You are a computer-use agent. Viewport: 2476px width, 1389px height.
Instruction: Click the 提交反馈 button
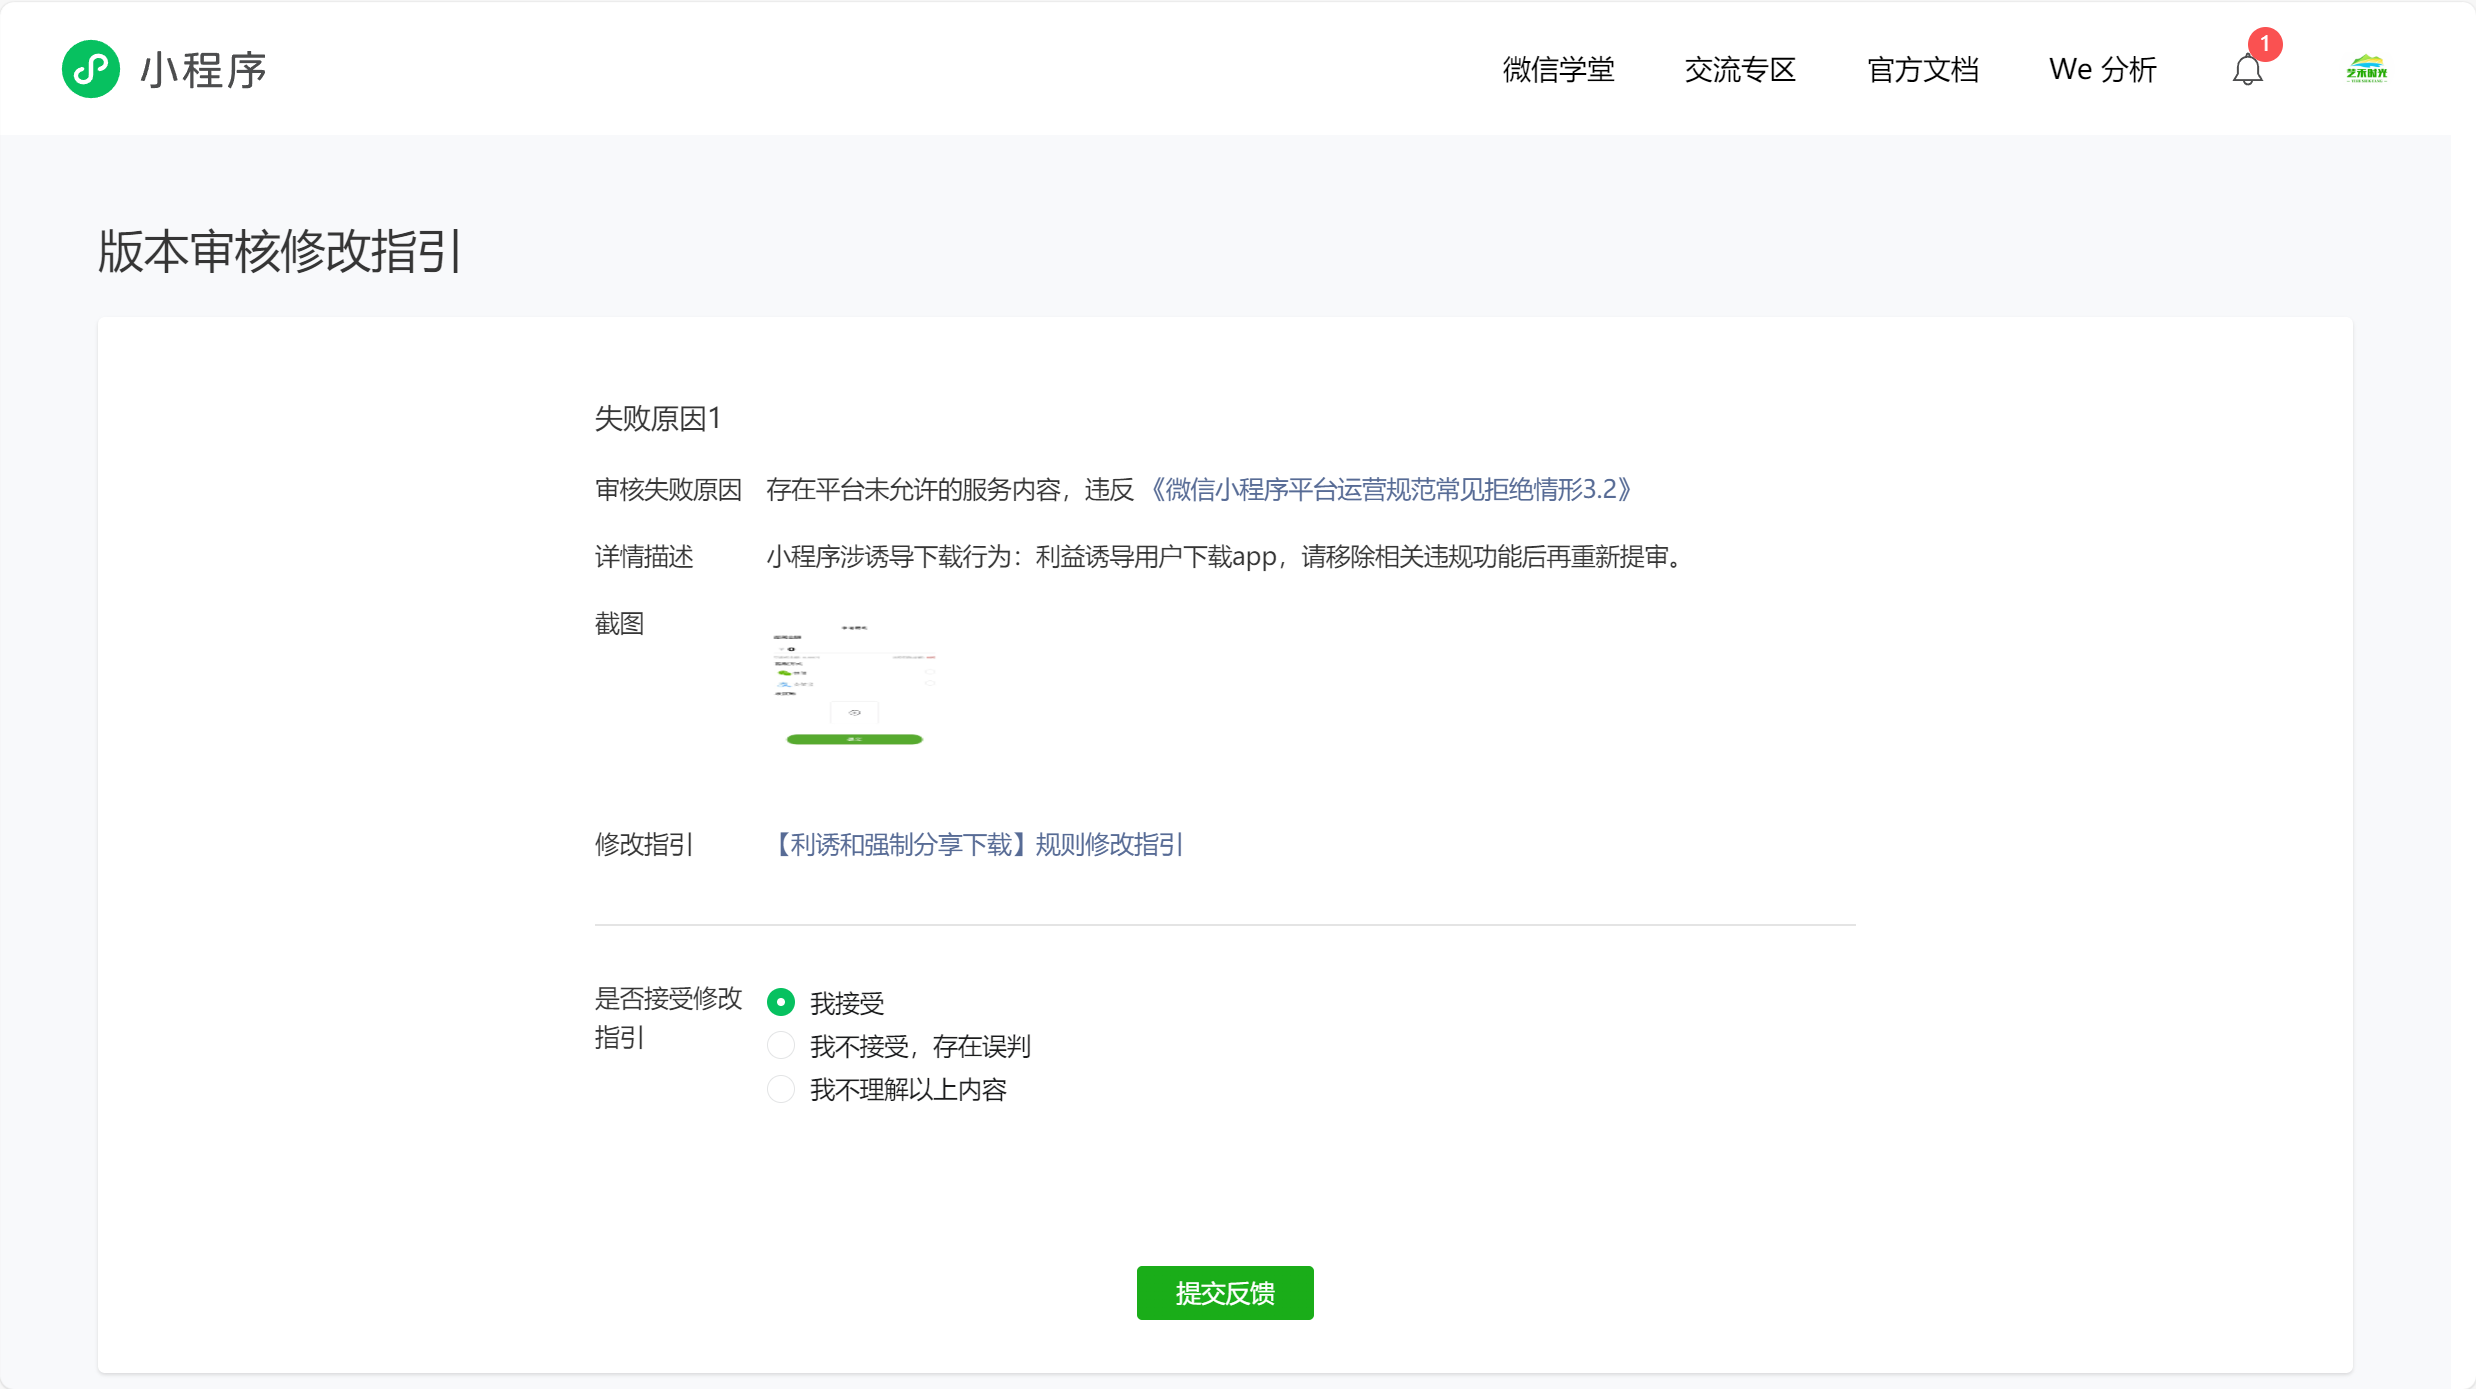tap(1225, 1293)
